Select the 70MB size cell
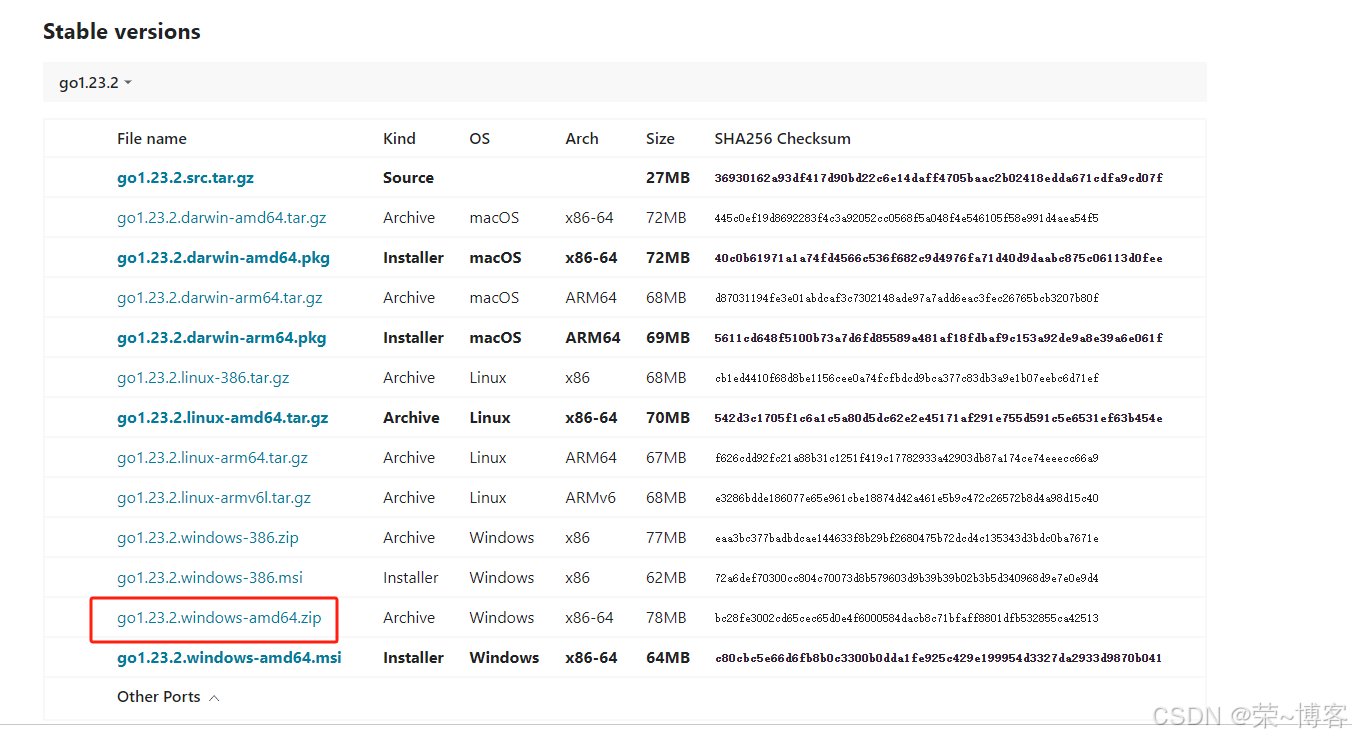1352x739 pixels. tap(668, 418)
